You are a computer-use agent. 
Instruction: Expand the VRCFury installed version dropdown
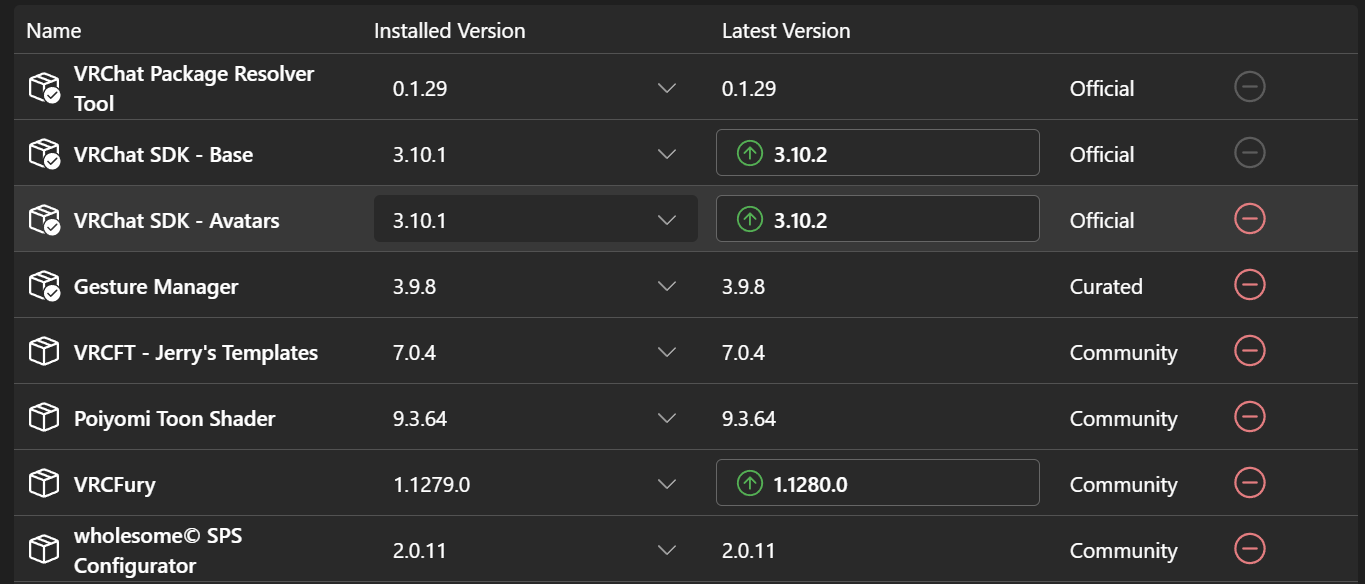pyautogui.click(x=667, y=484)
